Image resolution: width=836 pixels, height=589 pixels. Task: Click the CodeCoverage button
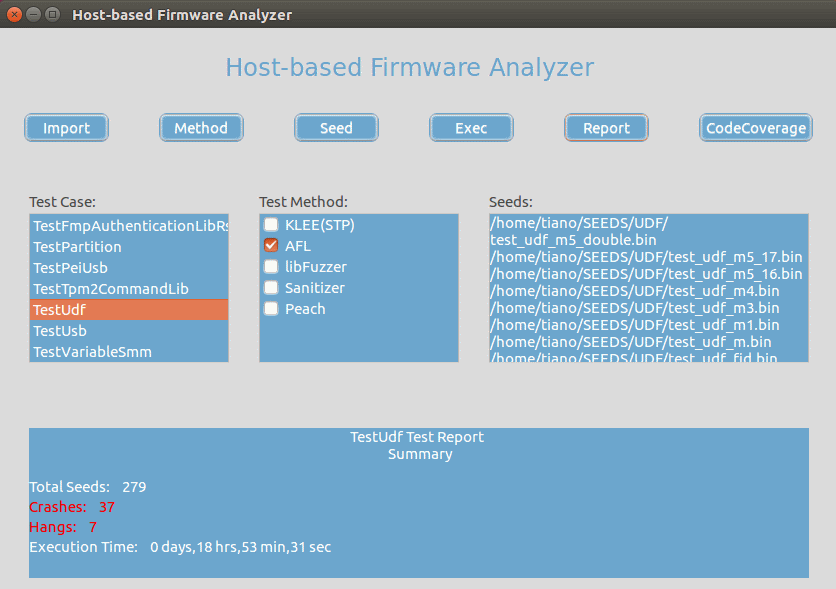(x=755, y=128)
